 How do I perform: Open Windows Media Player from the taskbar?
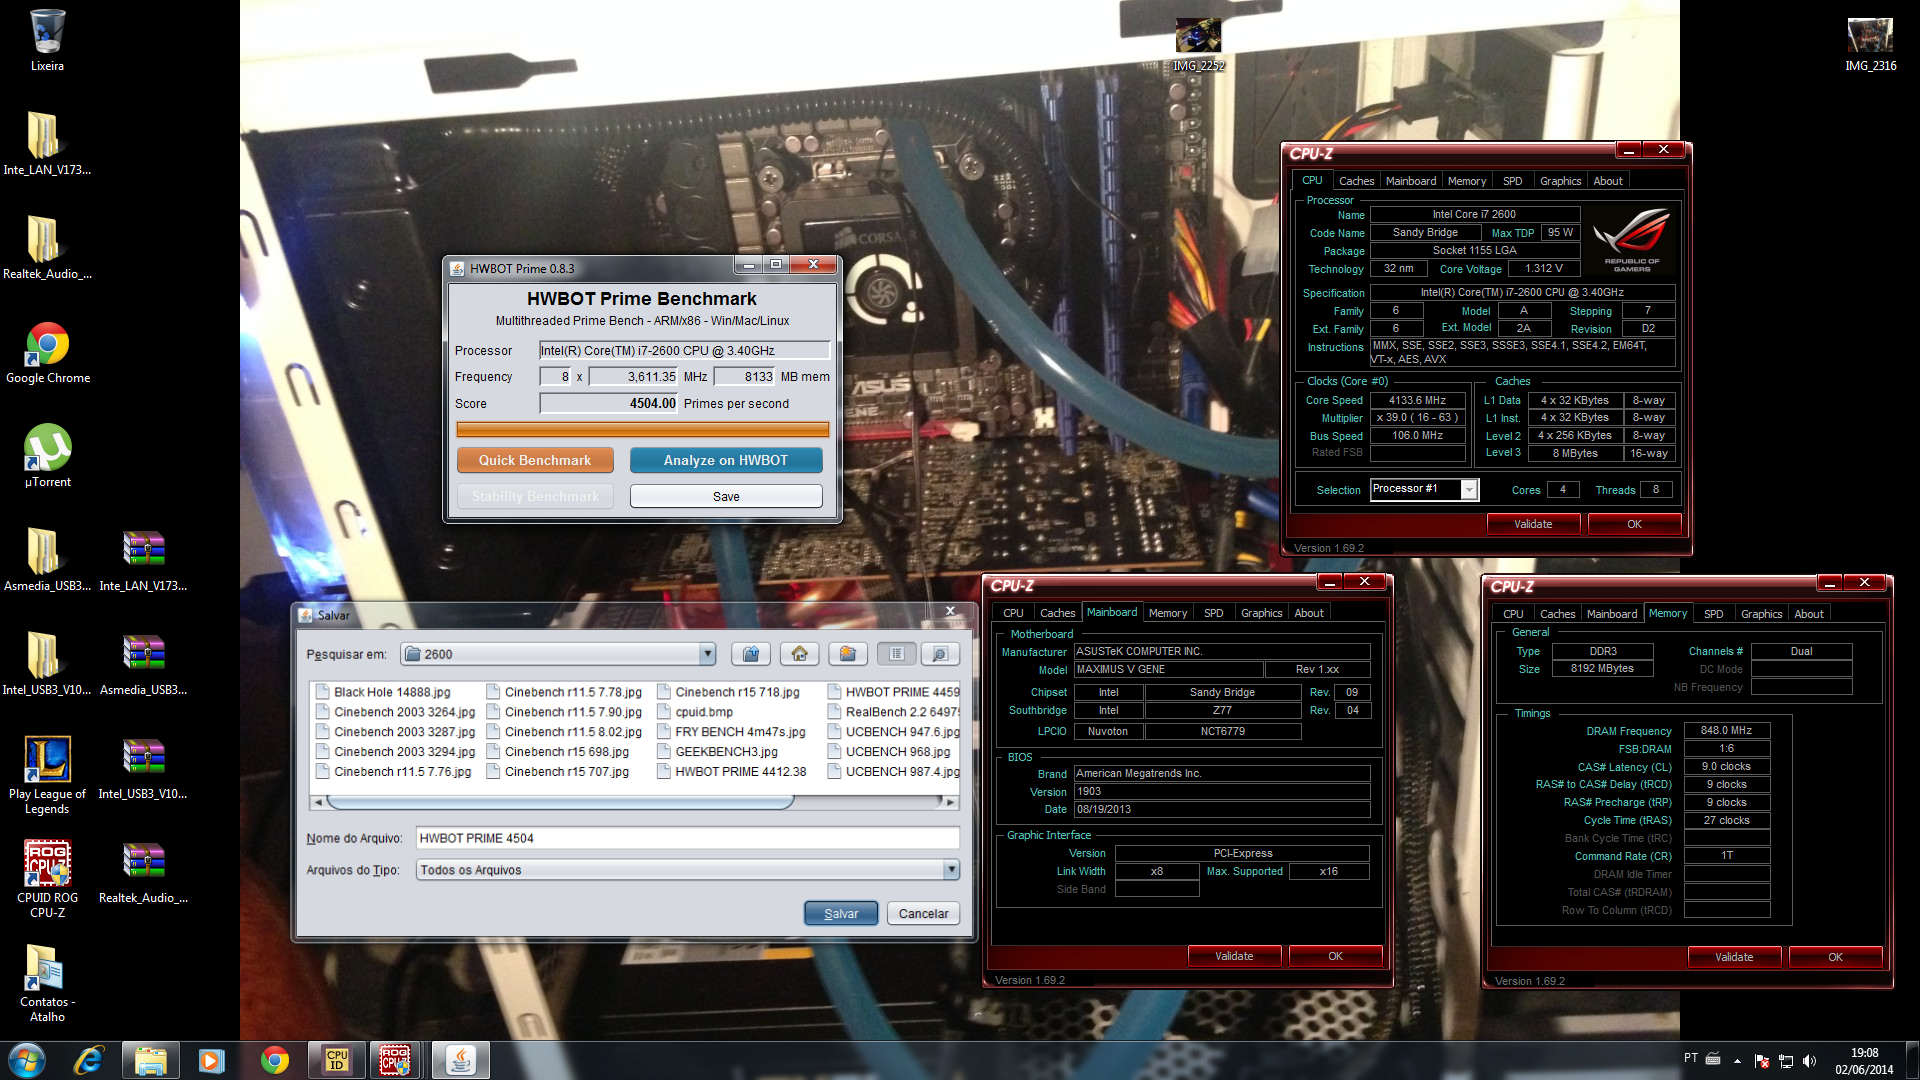[212, 1060]
